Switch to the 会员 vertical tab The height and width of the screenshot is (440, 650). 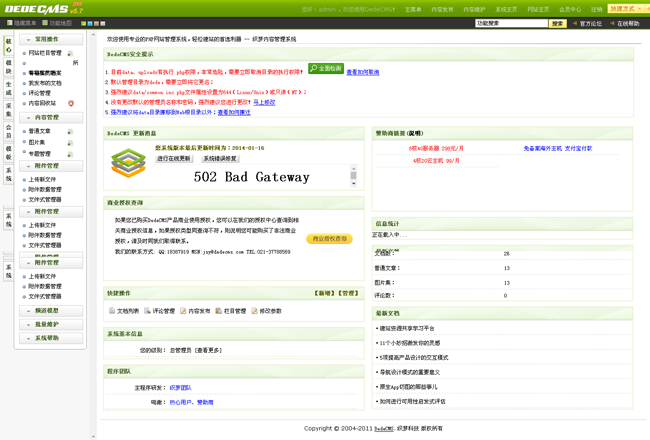click(x=8, y=131)
